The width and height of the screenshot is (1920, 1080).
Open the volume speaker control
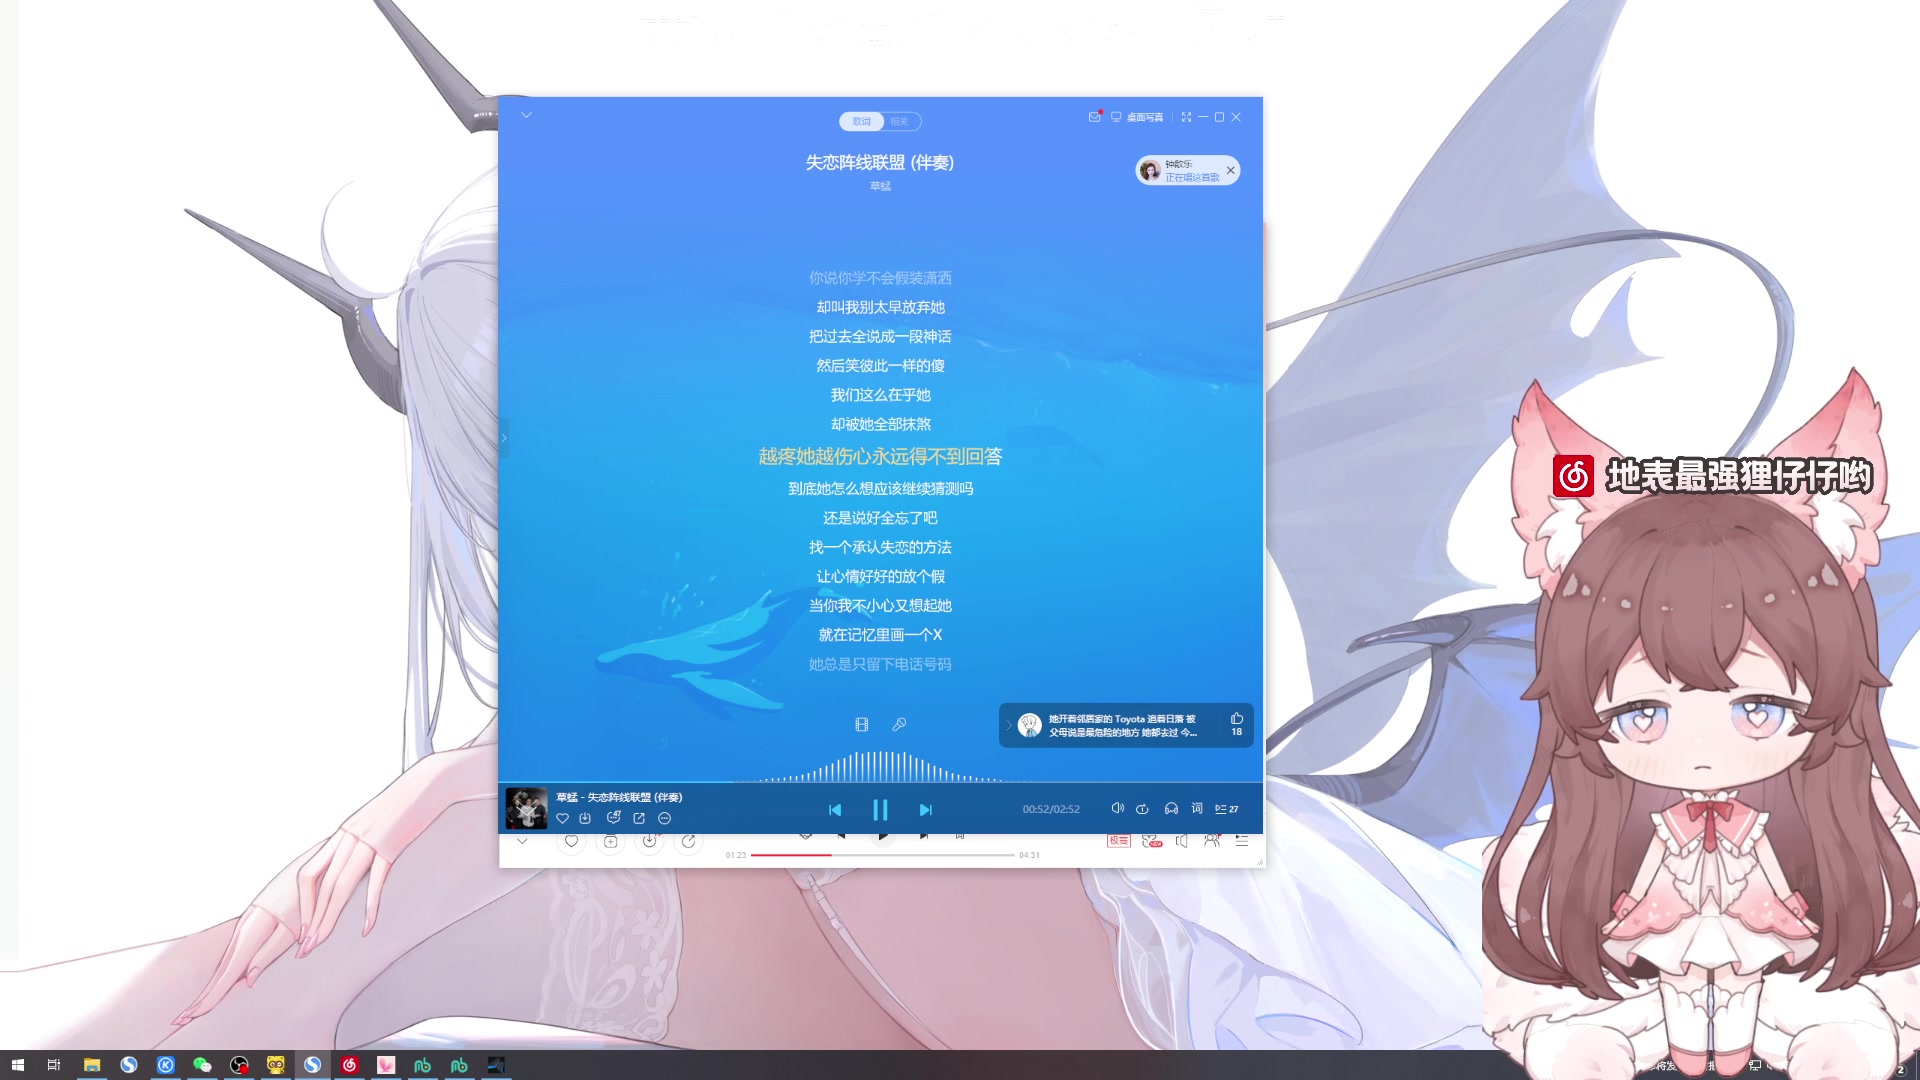coord(1118,808)
